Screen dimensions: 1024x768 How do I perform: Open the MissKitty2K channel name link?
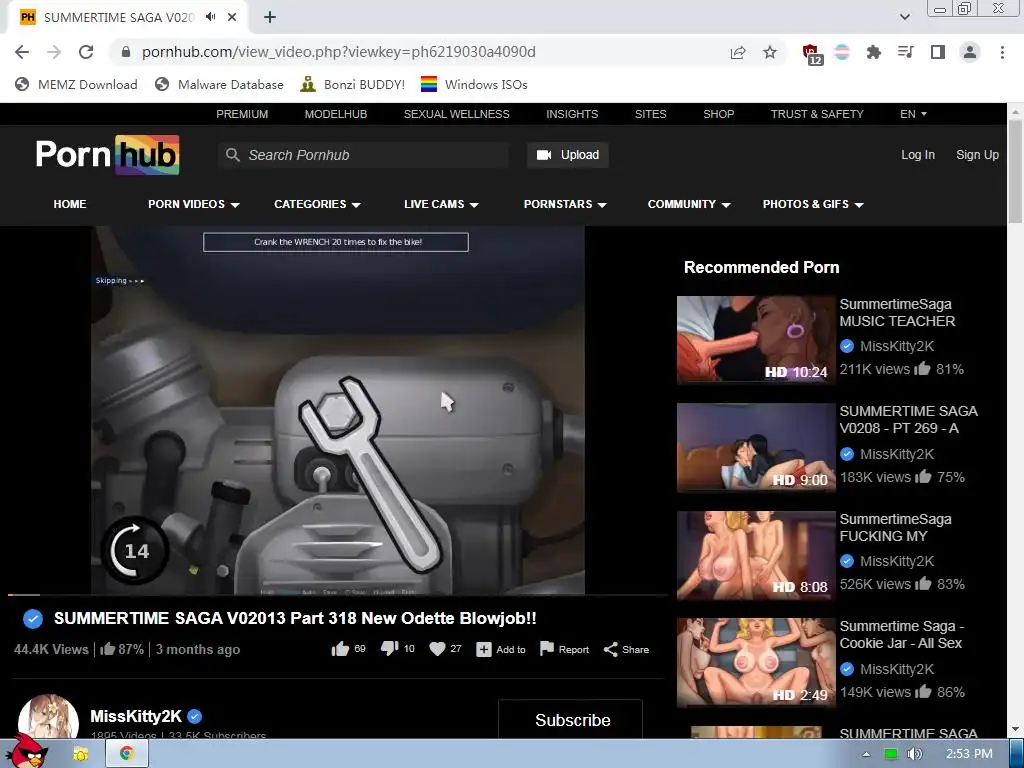point(136,716)
